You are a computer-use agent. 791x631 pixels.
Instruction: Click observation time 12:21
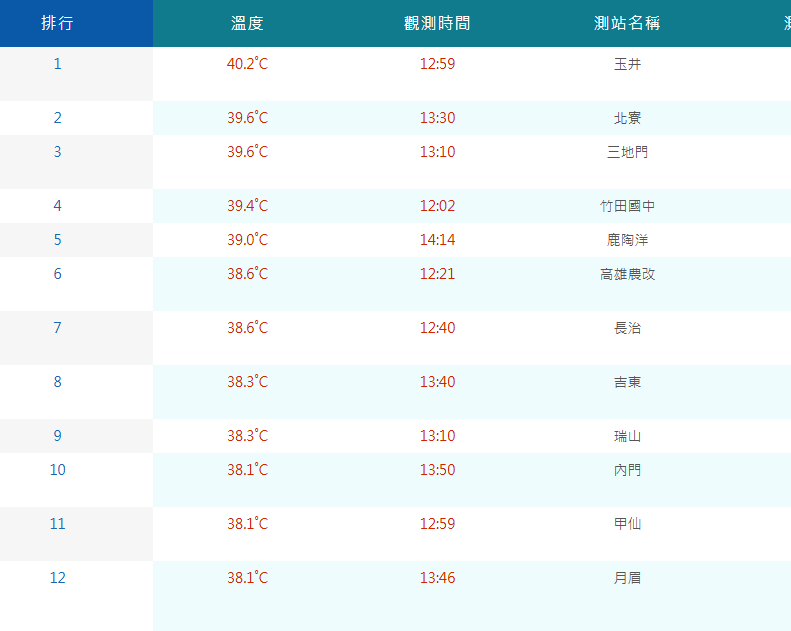point(437,273)
